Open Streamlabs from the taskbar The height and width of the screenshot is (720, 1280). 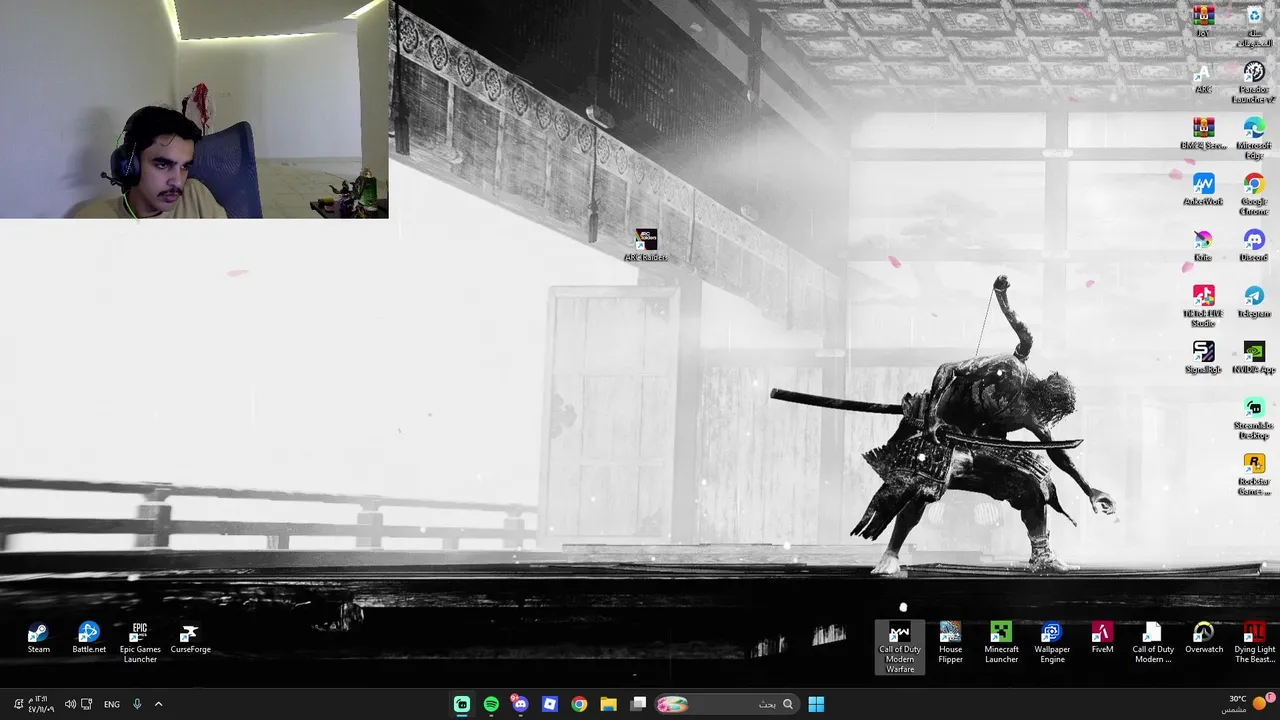click(x=462, y=704)
